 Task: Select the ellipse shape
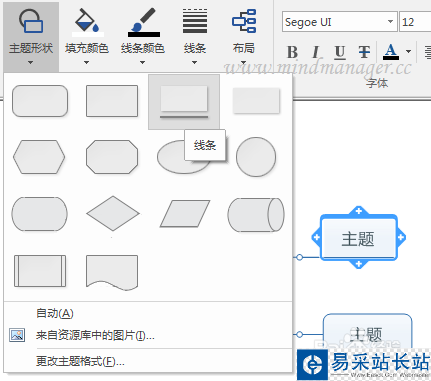(173, 157)
